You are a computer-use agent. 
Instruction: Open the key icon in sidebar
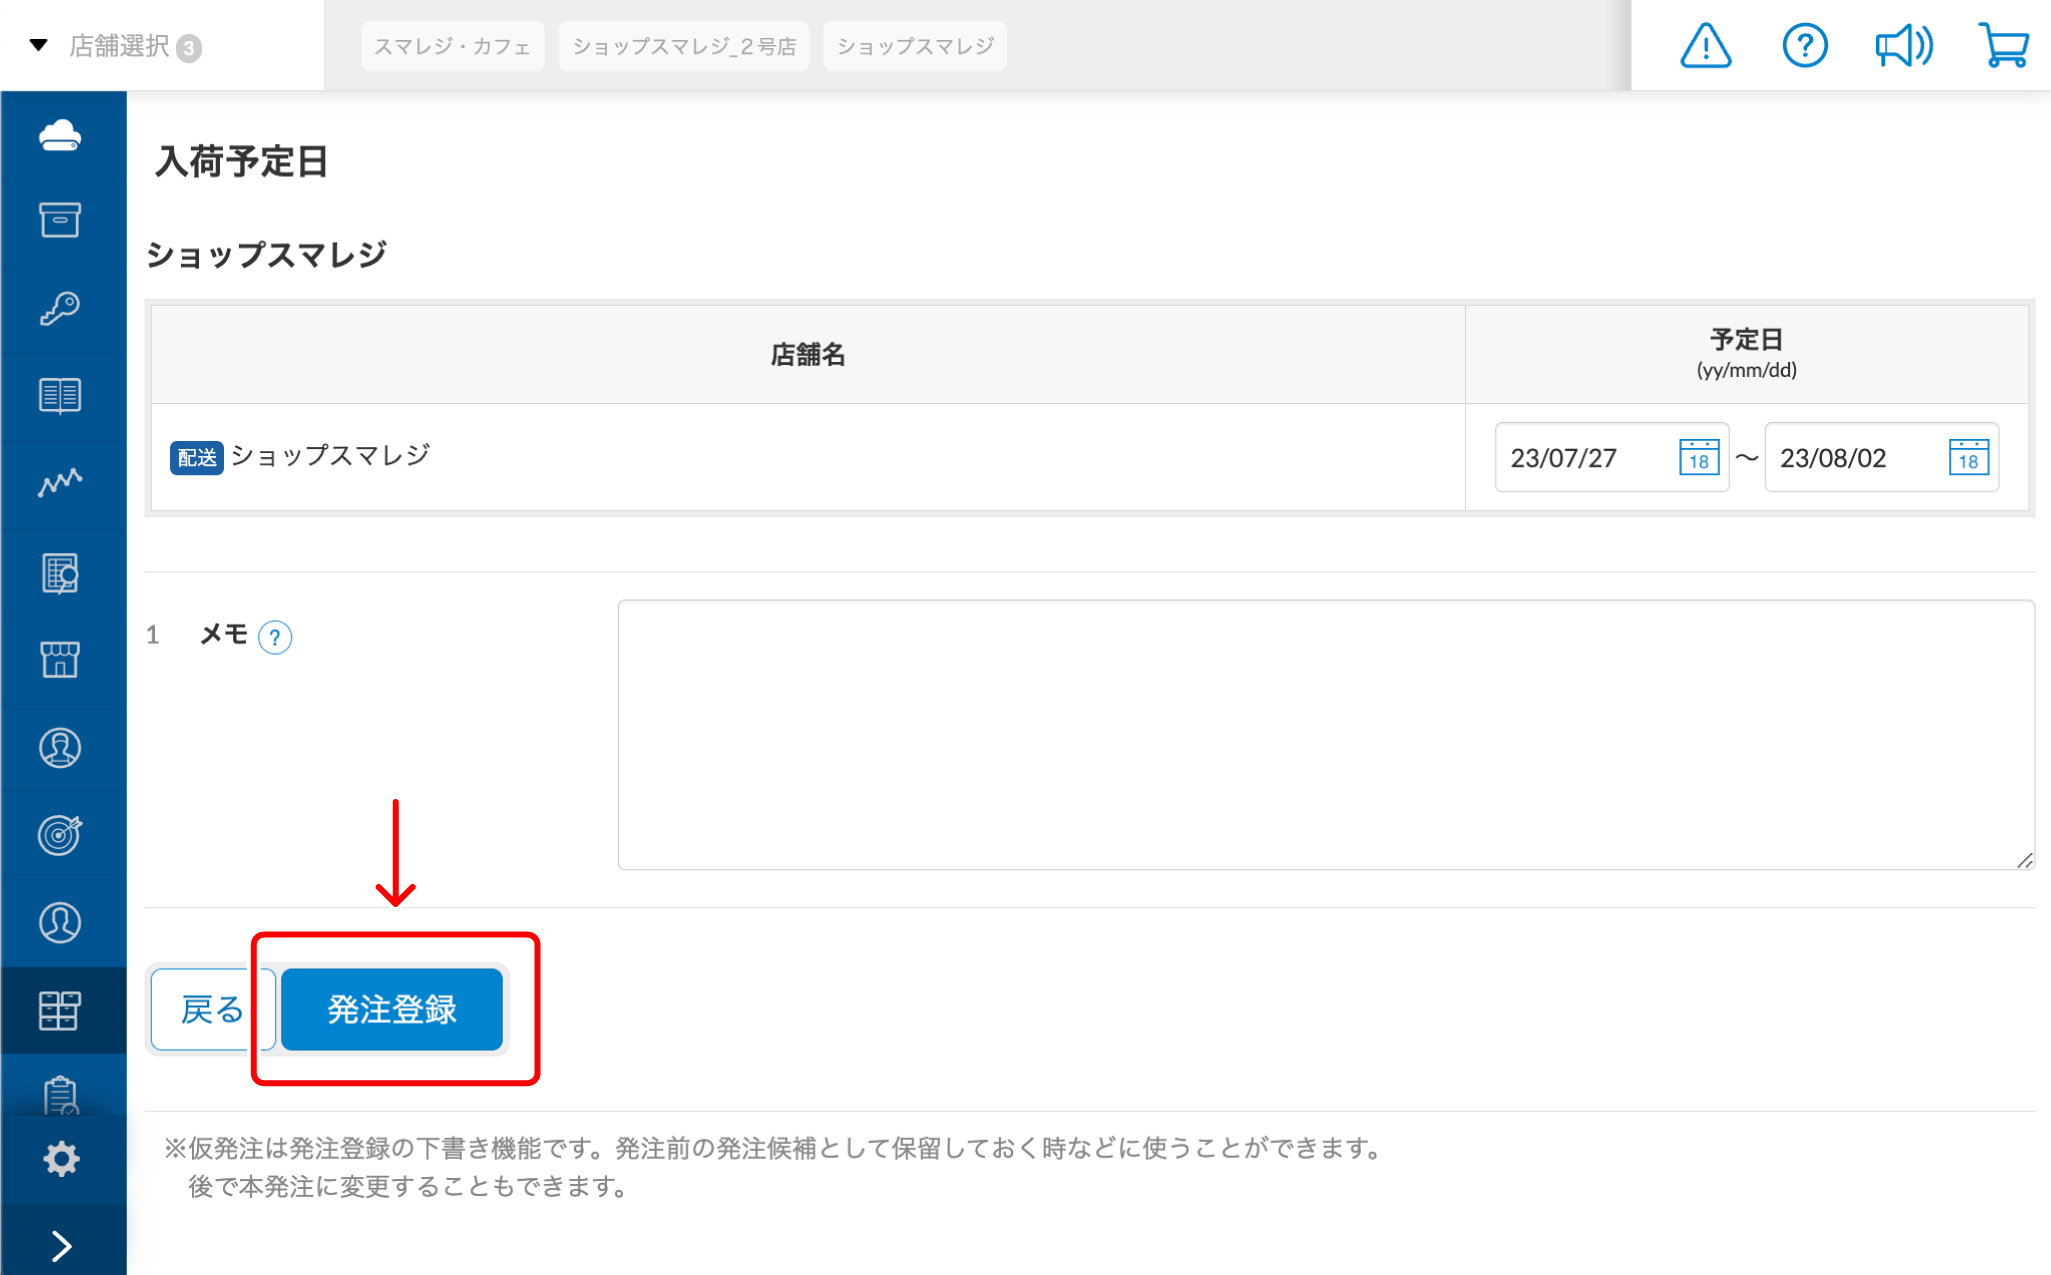pos(60,309)
